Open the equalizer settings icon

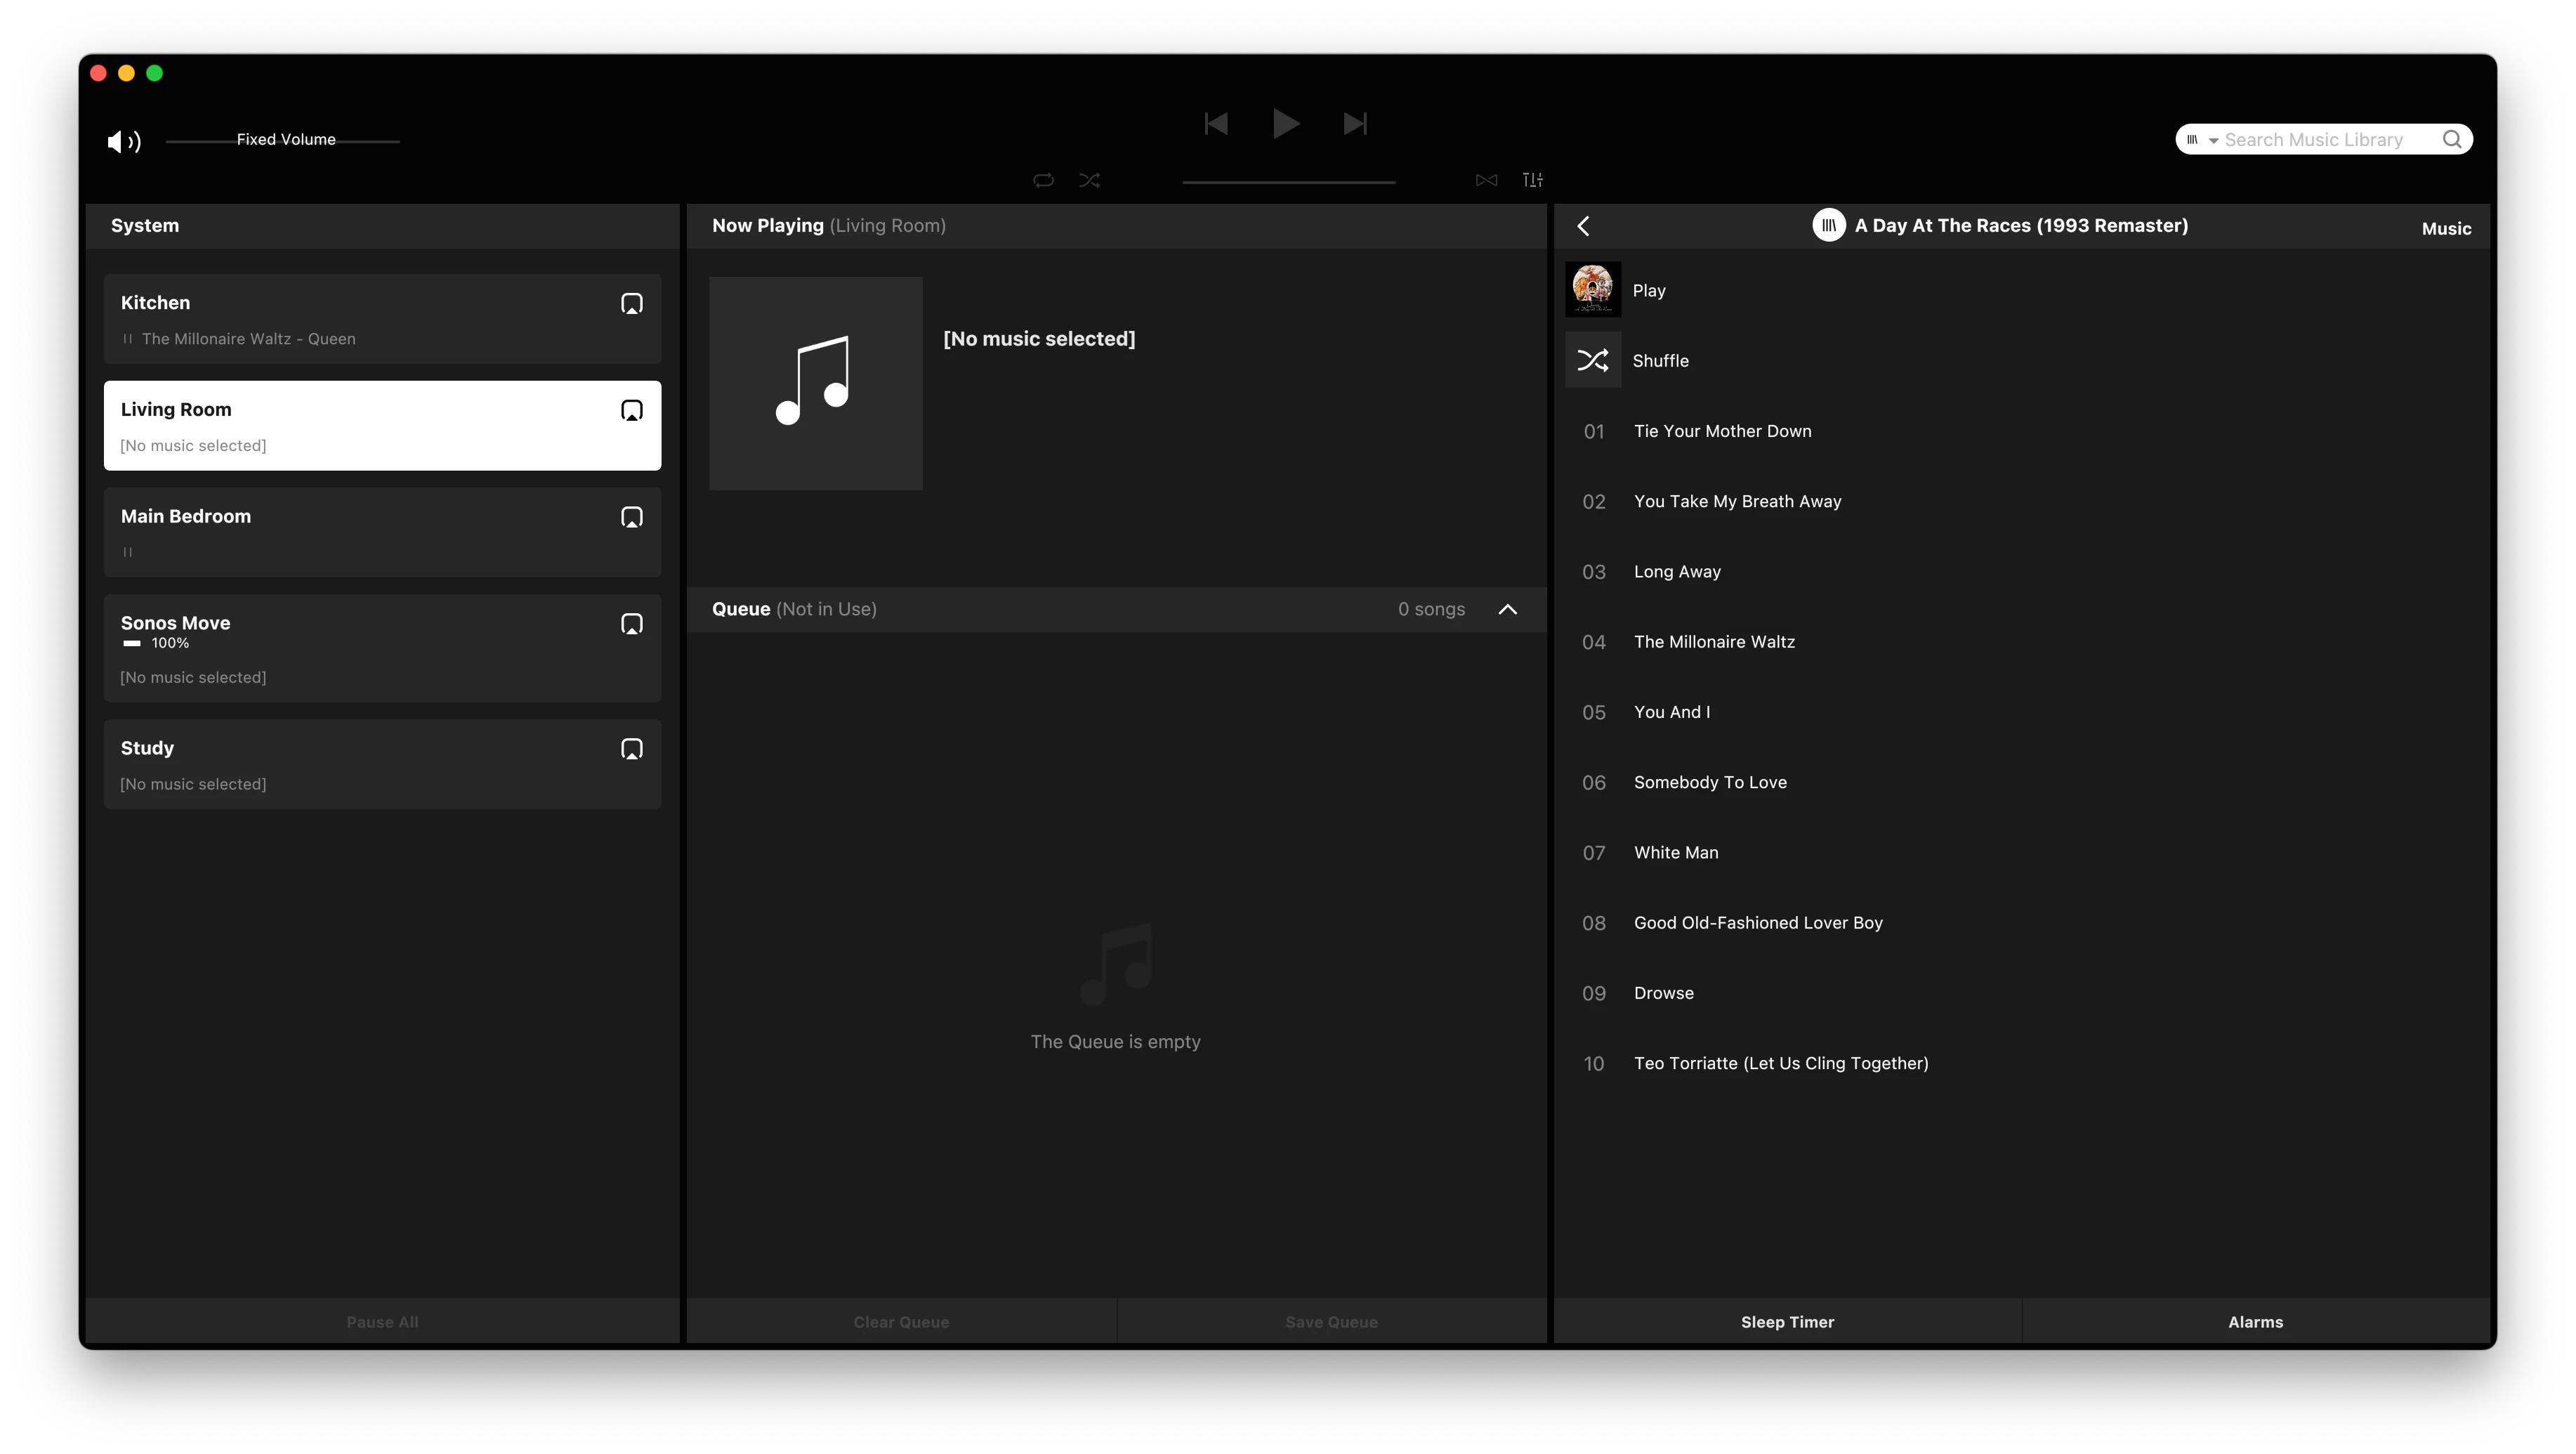pyautogui.click(x=1532, y=180)
